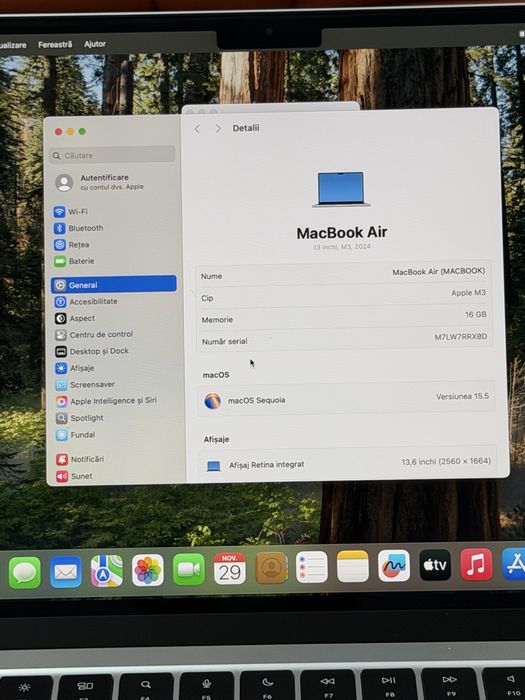Open Desktop și Dock settings
The image size is (525, 700).
coord(92,351)
